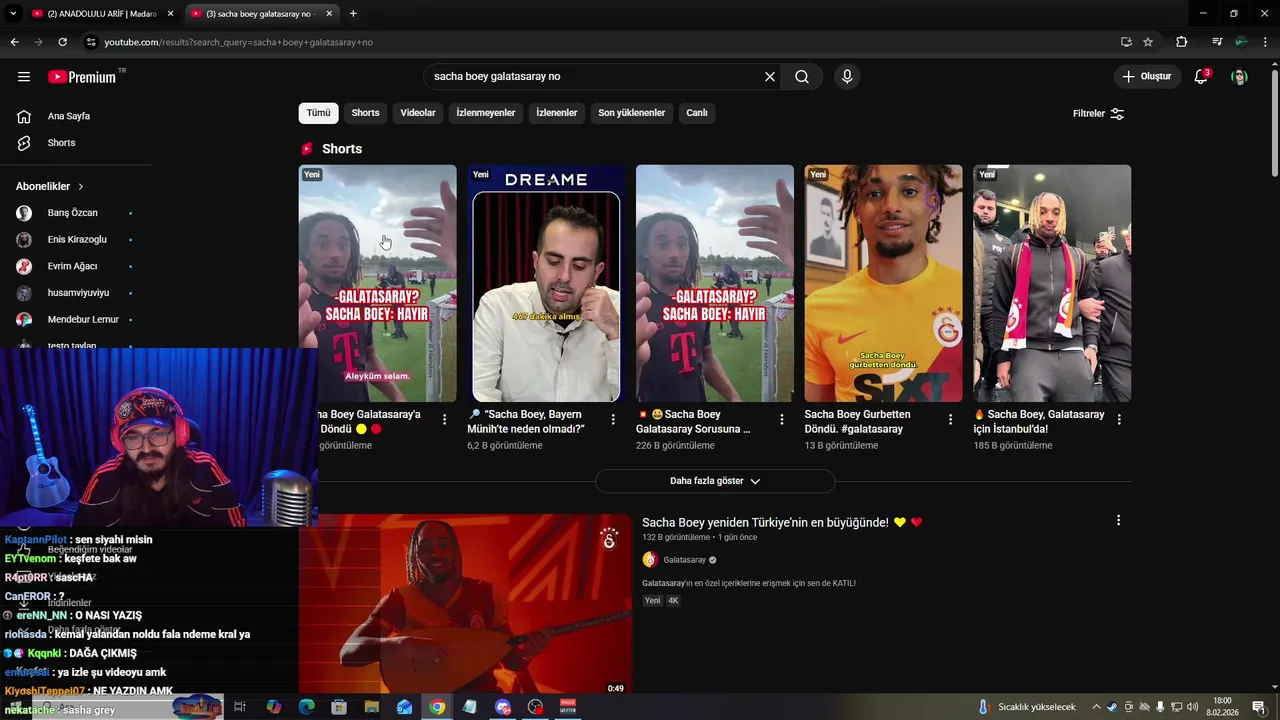Image resolution: width=1280 pixels, height=720 pixels.
Task: Open the account avatar menu
Action: (1239, 77)
